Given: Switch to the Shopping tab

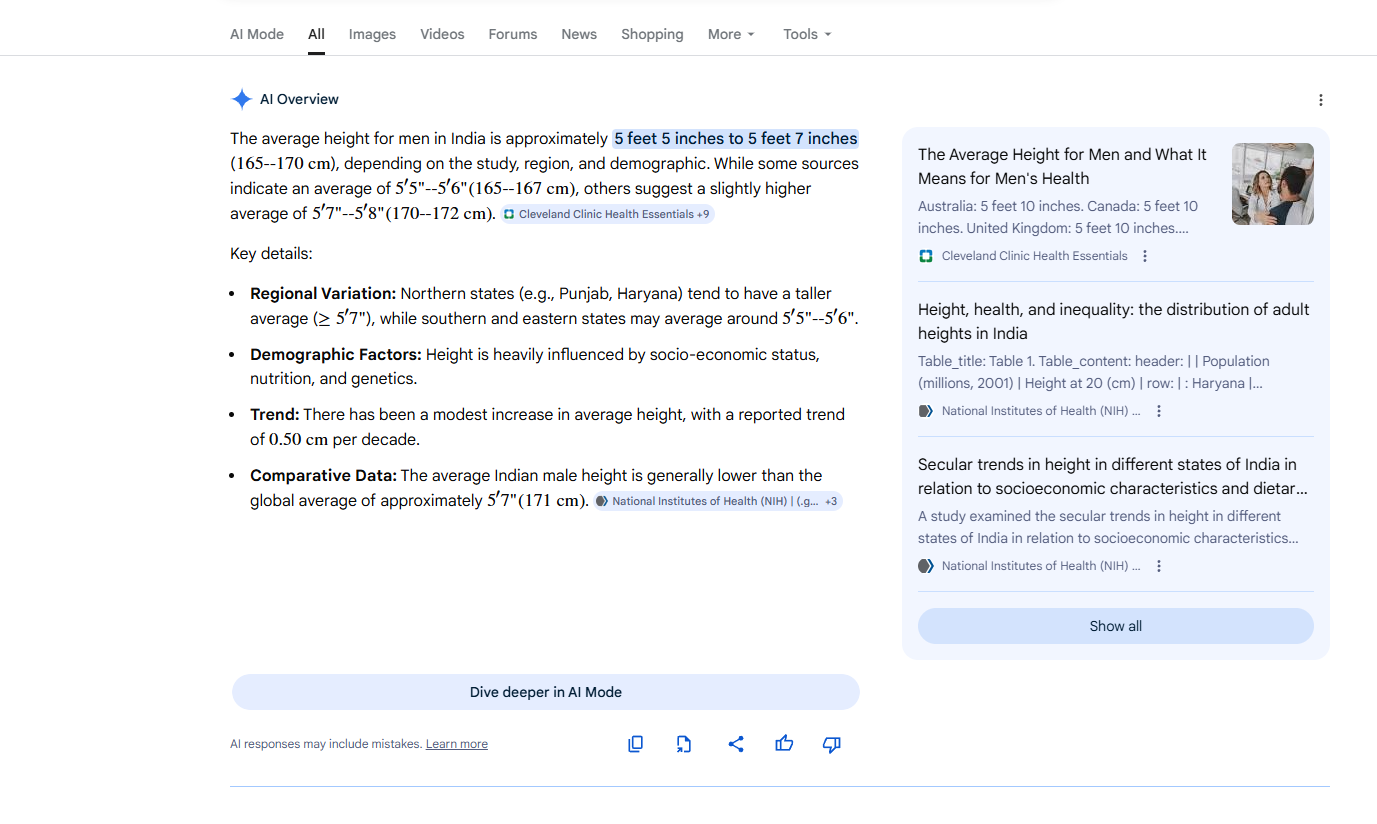Looking at the screenshot, I should 652,34.
